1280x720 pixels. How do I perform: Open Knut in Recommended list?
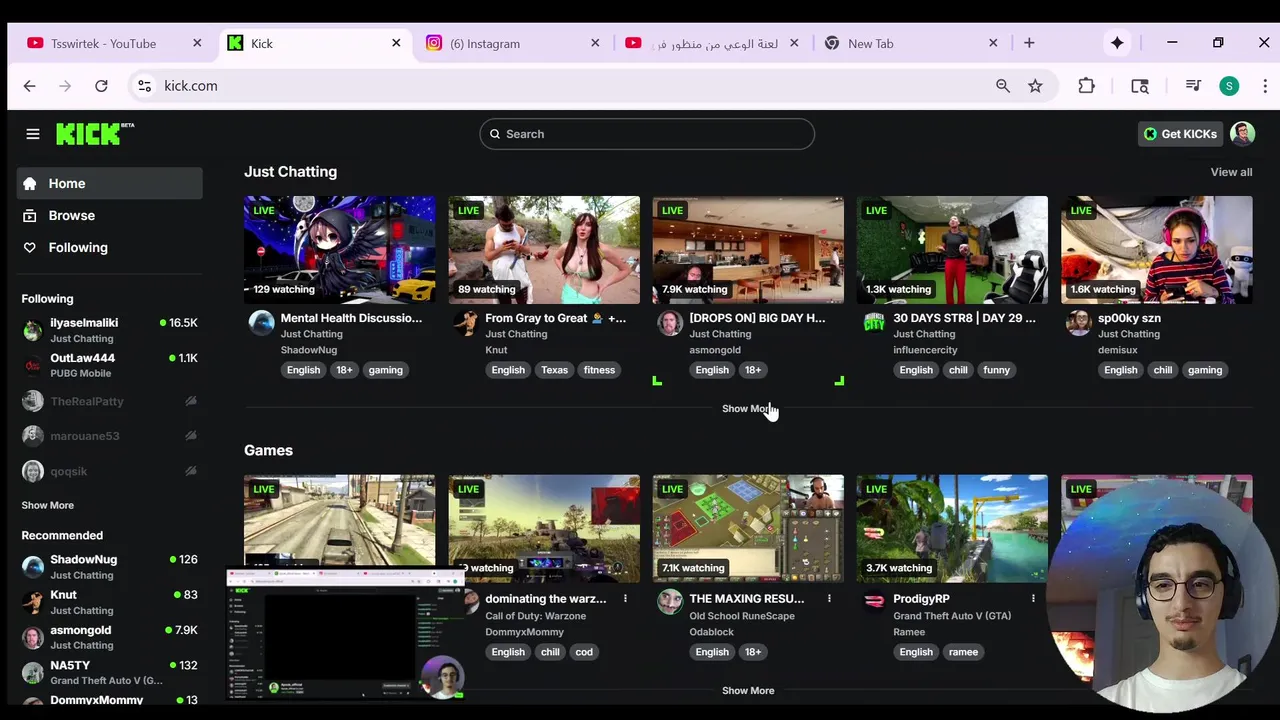(x=110, y=602)
